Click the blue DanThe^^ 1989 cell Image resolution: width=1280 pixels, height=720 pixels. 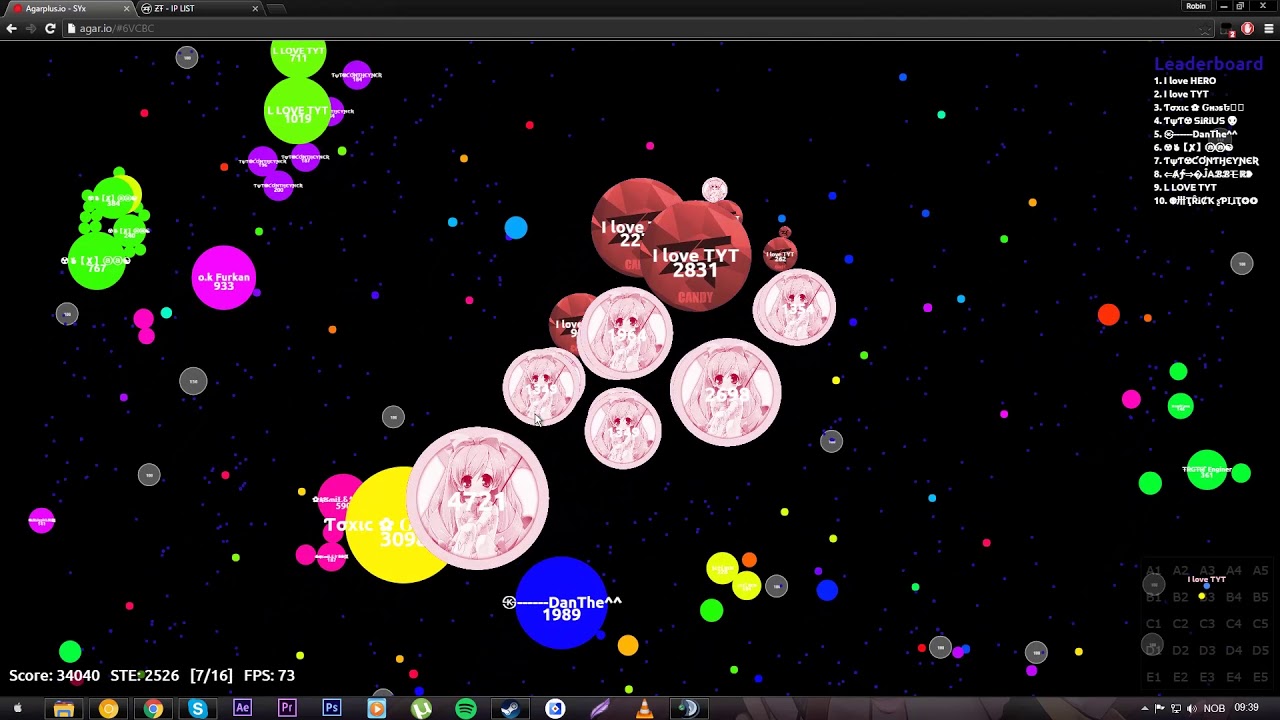[x=562, y=603]
